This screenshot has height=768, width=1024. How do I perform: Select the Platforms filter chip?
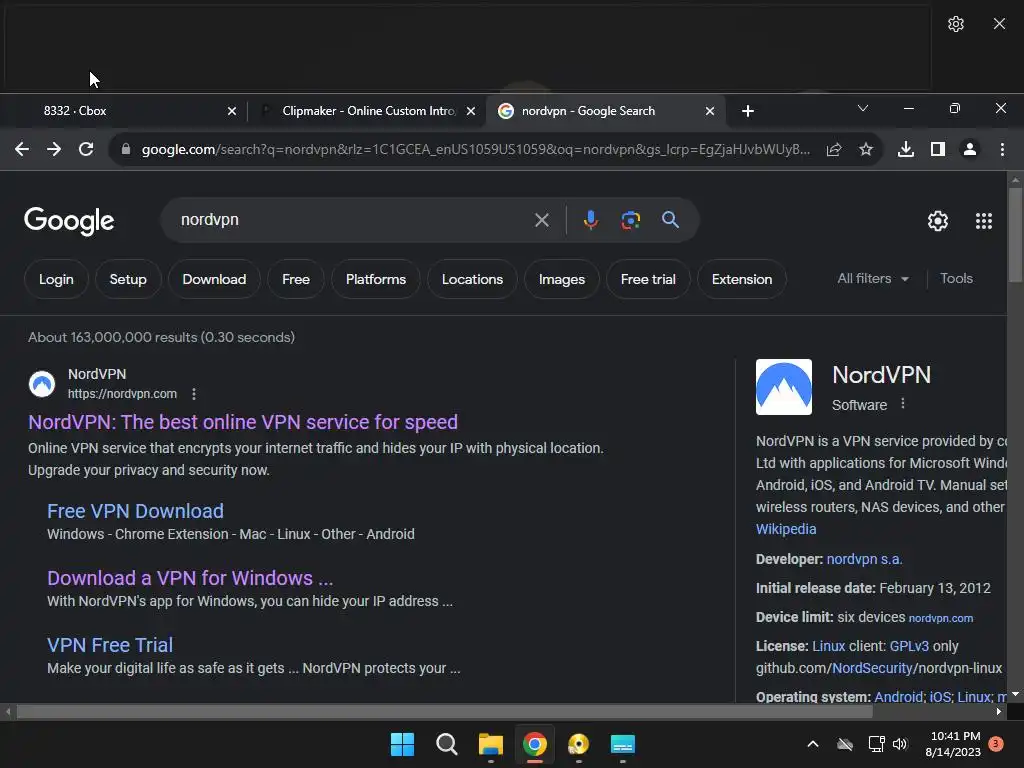click(376, 280)
